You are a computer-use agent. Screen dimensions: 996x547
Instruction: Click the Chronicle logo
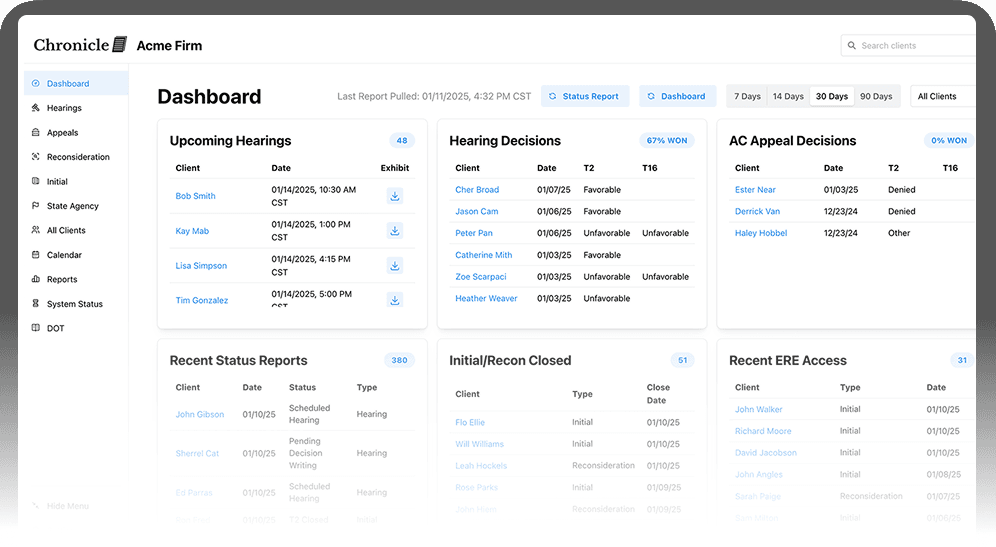click(x=80, y=44)
